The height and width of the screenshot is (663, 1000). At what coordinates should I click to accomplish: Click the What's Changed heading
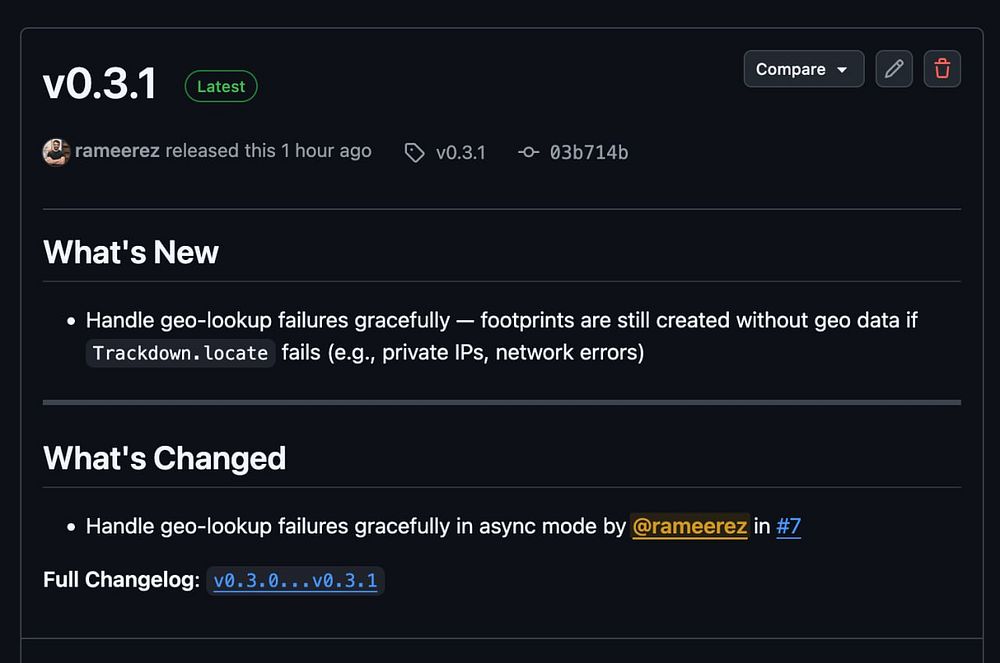[x=165, y=458]
